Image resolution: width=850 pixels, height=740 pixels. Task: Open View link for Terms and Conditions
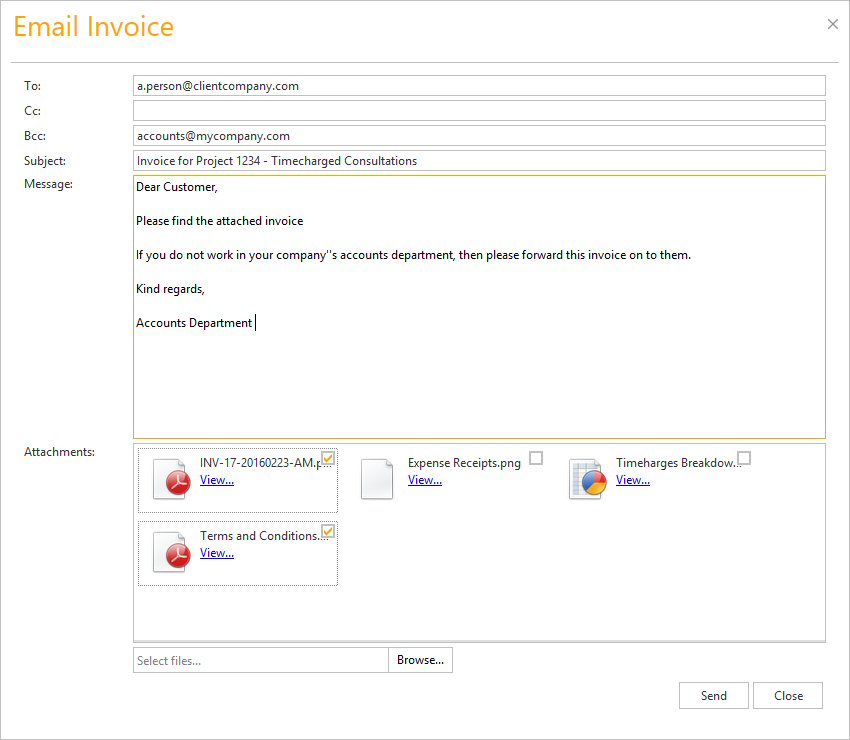click(217, 553)
